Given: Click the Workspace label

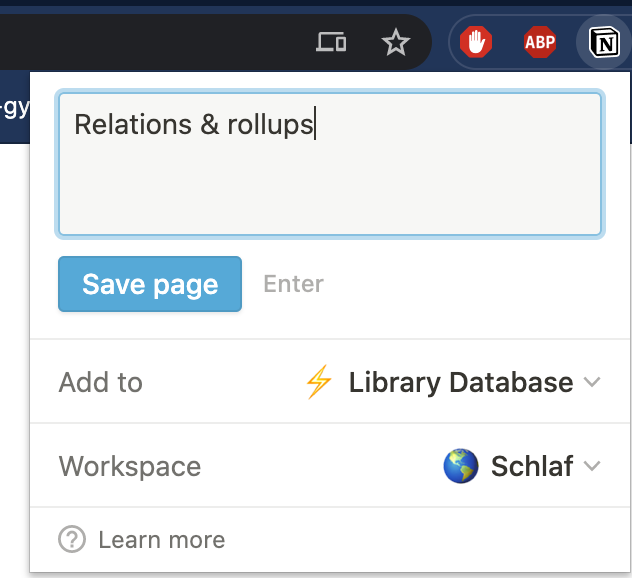Looking at the screenshot, I should [x=130, y=466].
